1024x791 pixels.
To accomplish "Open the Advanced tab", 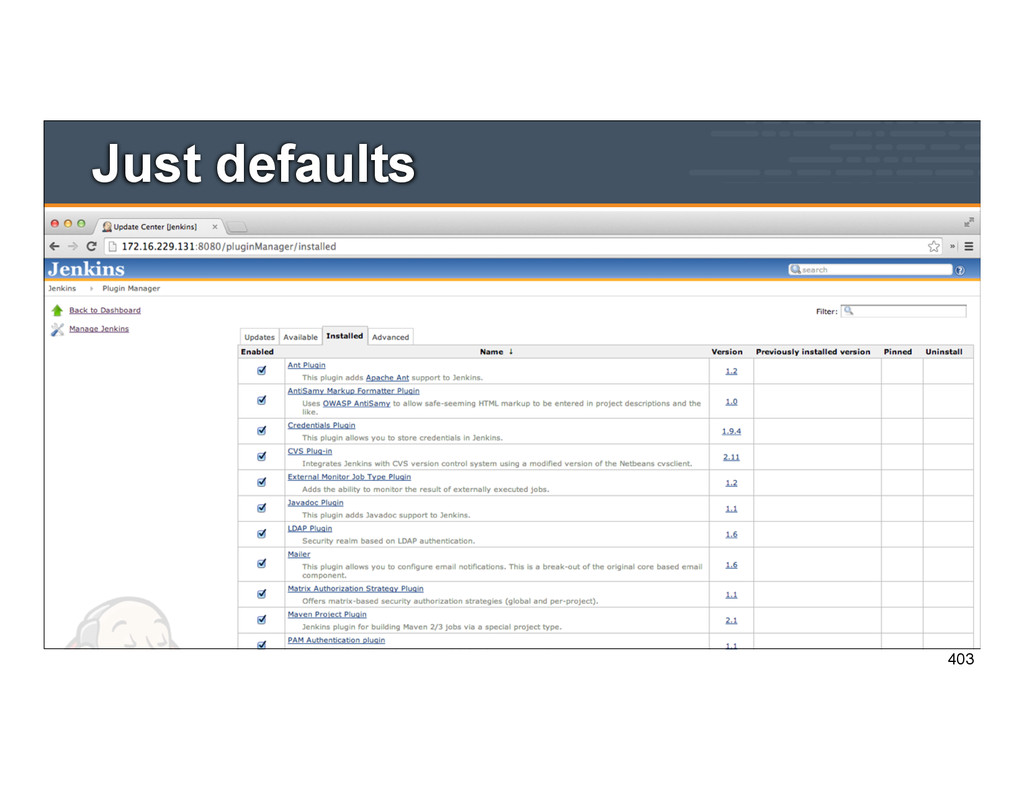I will coord(391,337).
